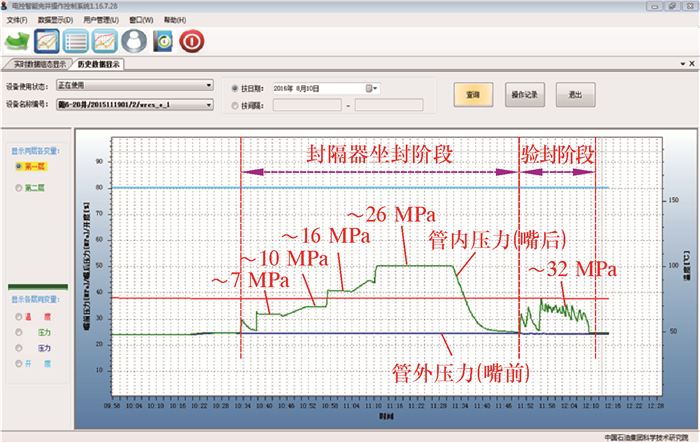Open the data list view icon

tap(76, 41)
